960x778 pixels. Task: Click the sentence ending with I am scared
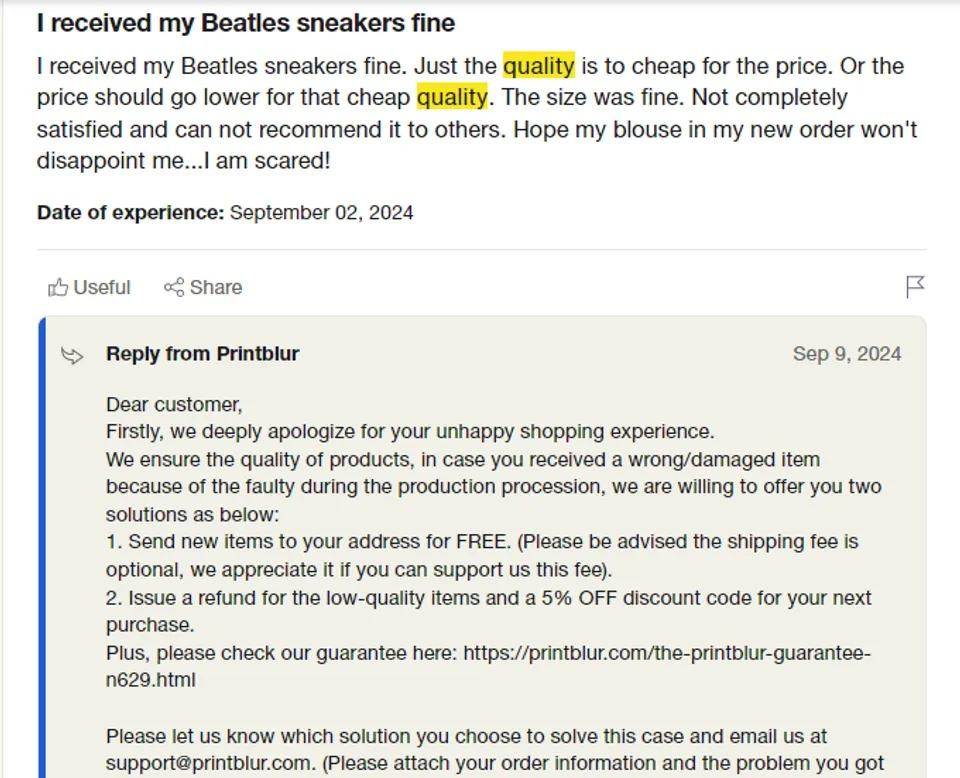(183, 161)
